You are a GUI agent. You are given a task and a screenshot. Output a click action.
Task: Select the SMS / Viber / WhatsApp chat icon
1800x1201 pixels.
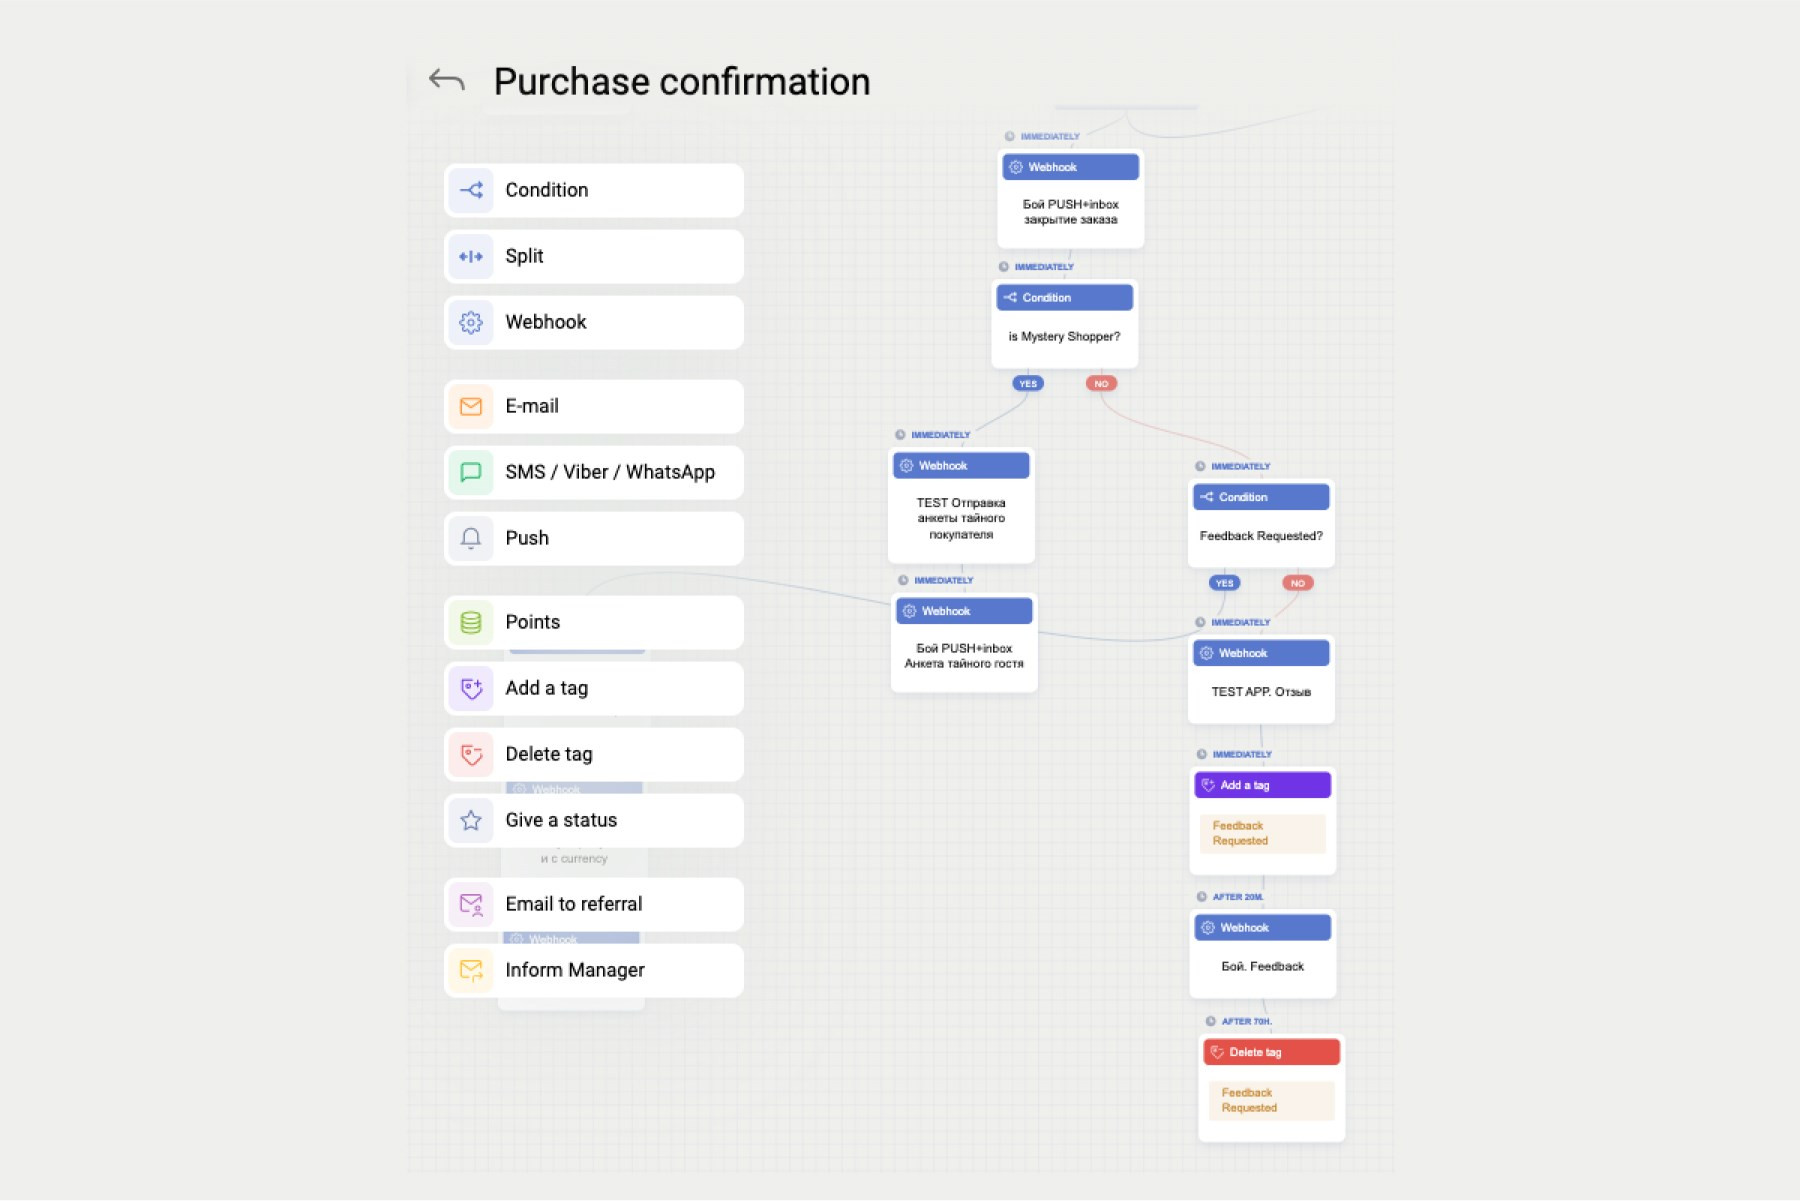coord(471,473)
